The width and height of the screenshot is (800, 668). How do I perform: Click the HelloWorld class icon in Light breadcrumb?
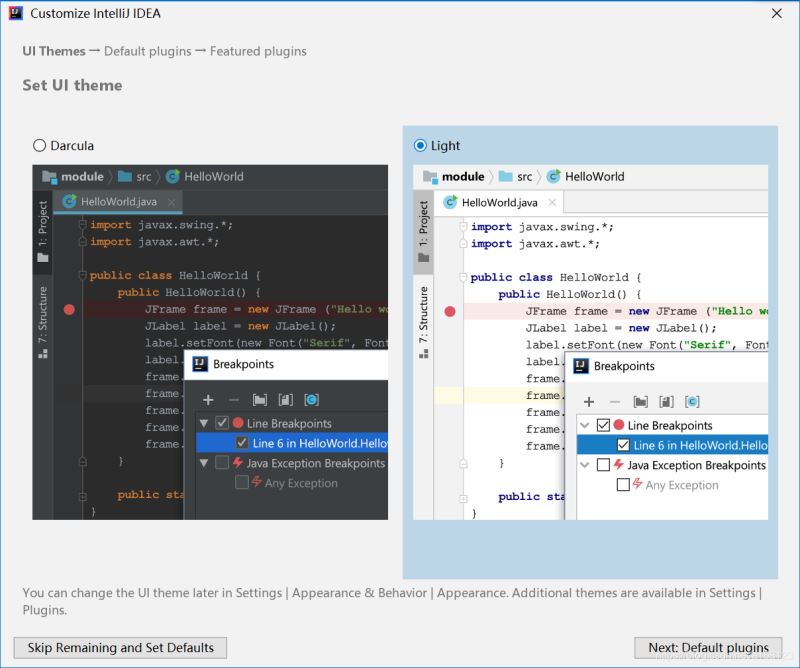click(553, 177)
